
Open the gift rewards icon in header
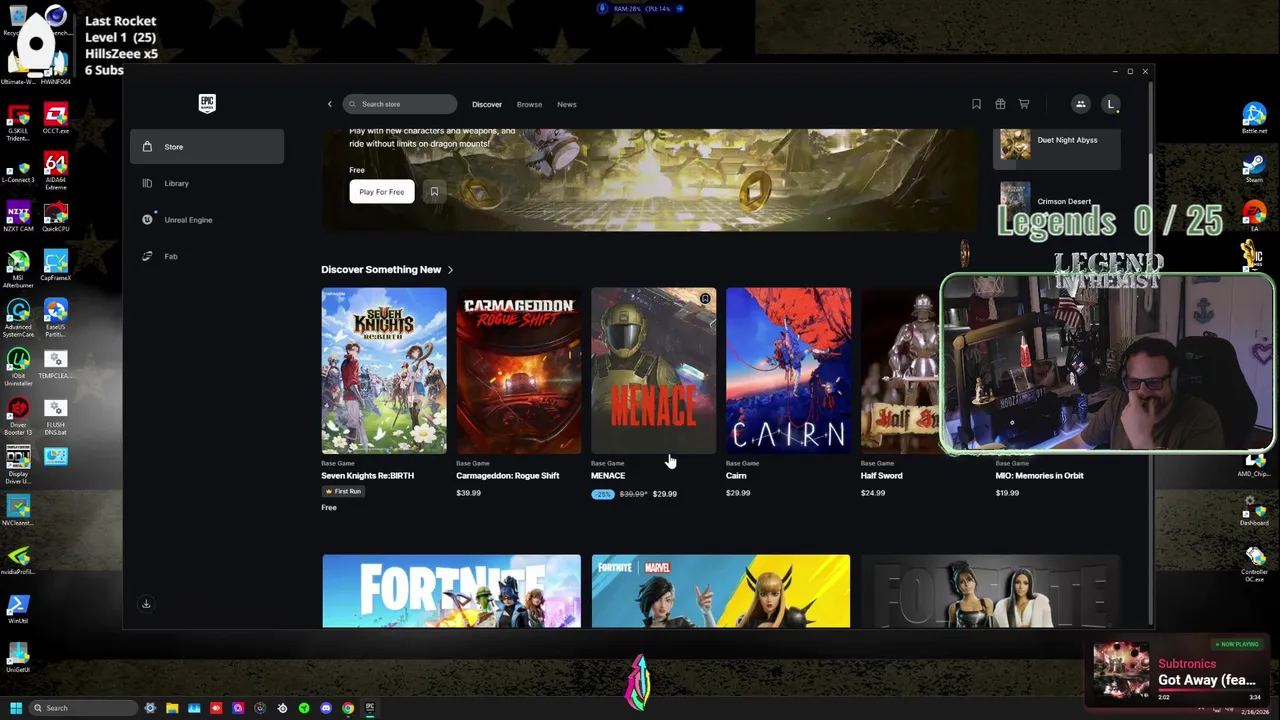tap(1000, 104)
